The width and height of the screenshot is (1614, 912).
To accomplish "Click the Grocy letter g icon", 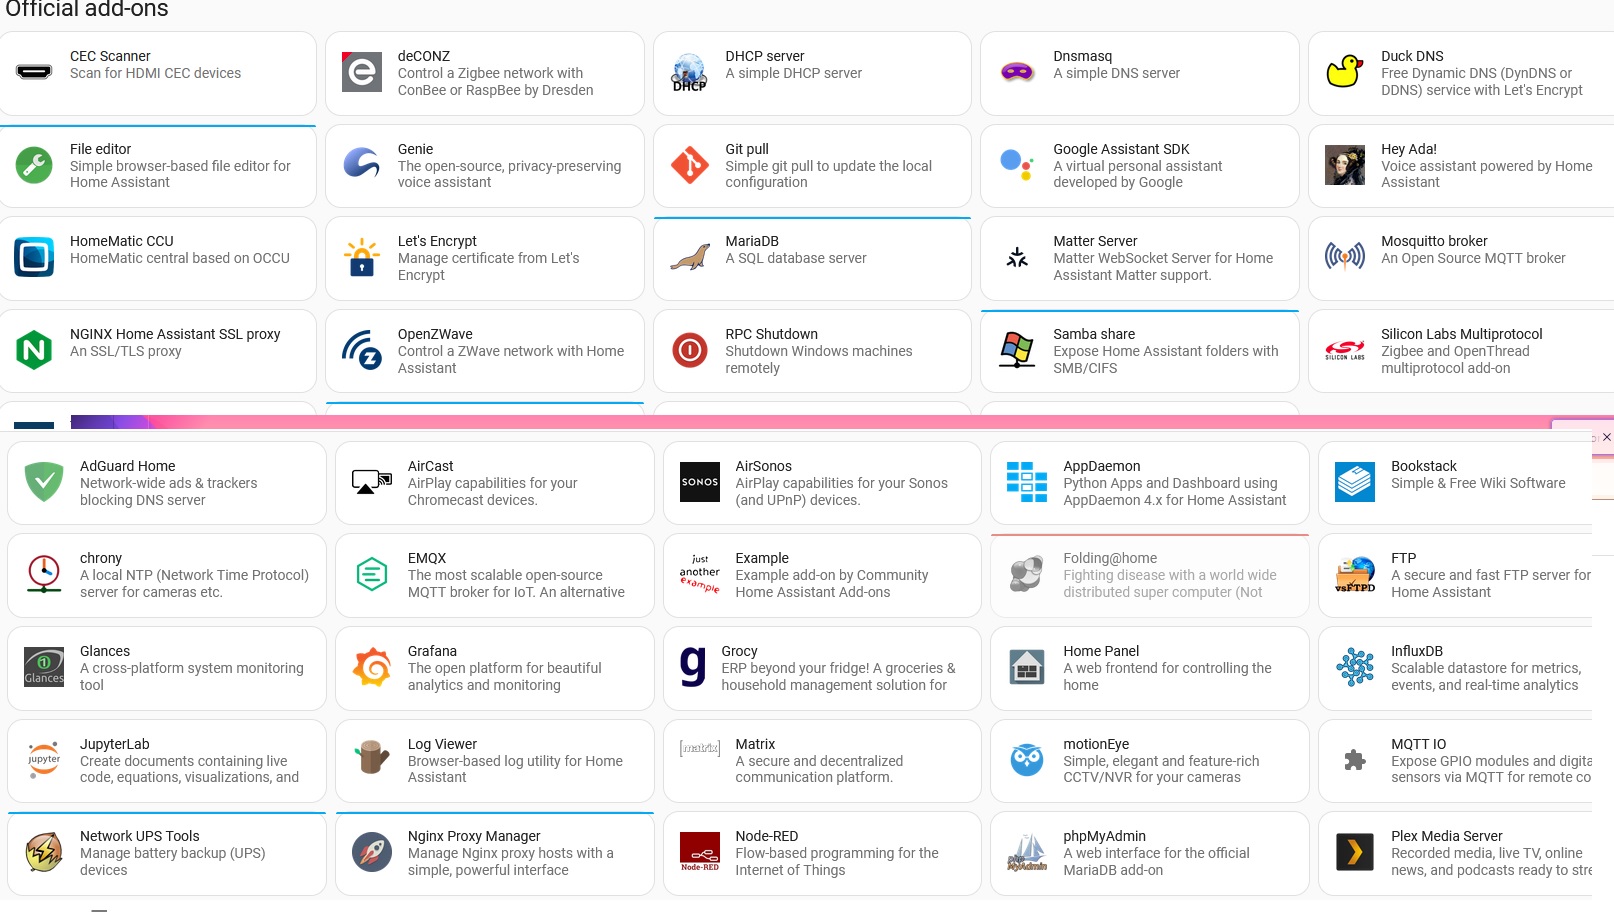I will pyautogui.click(x=693, y=667).
